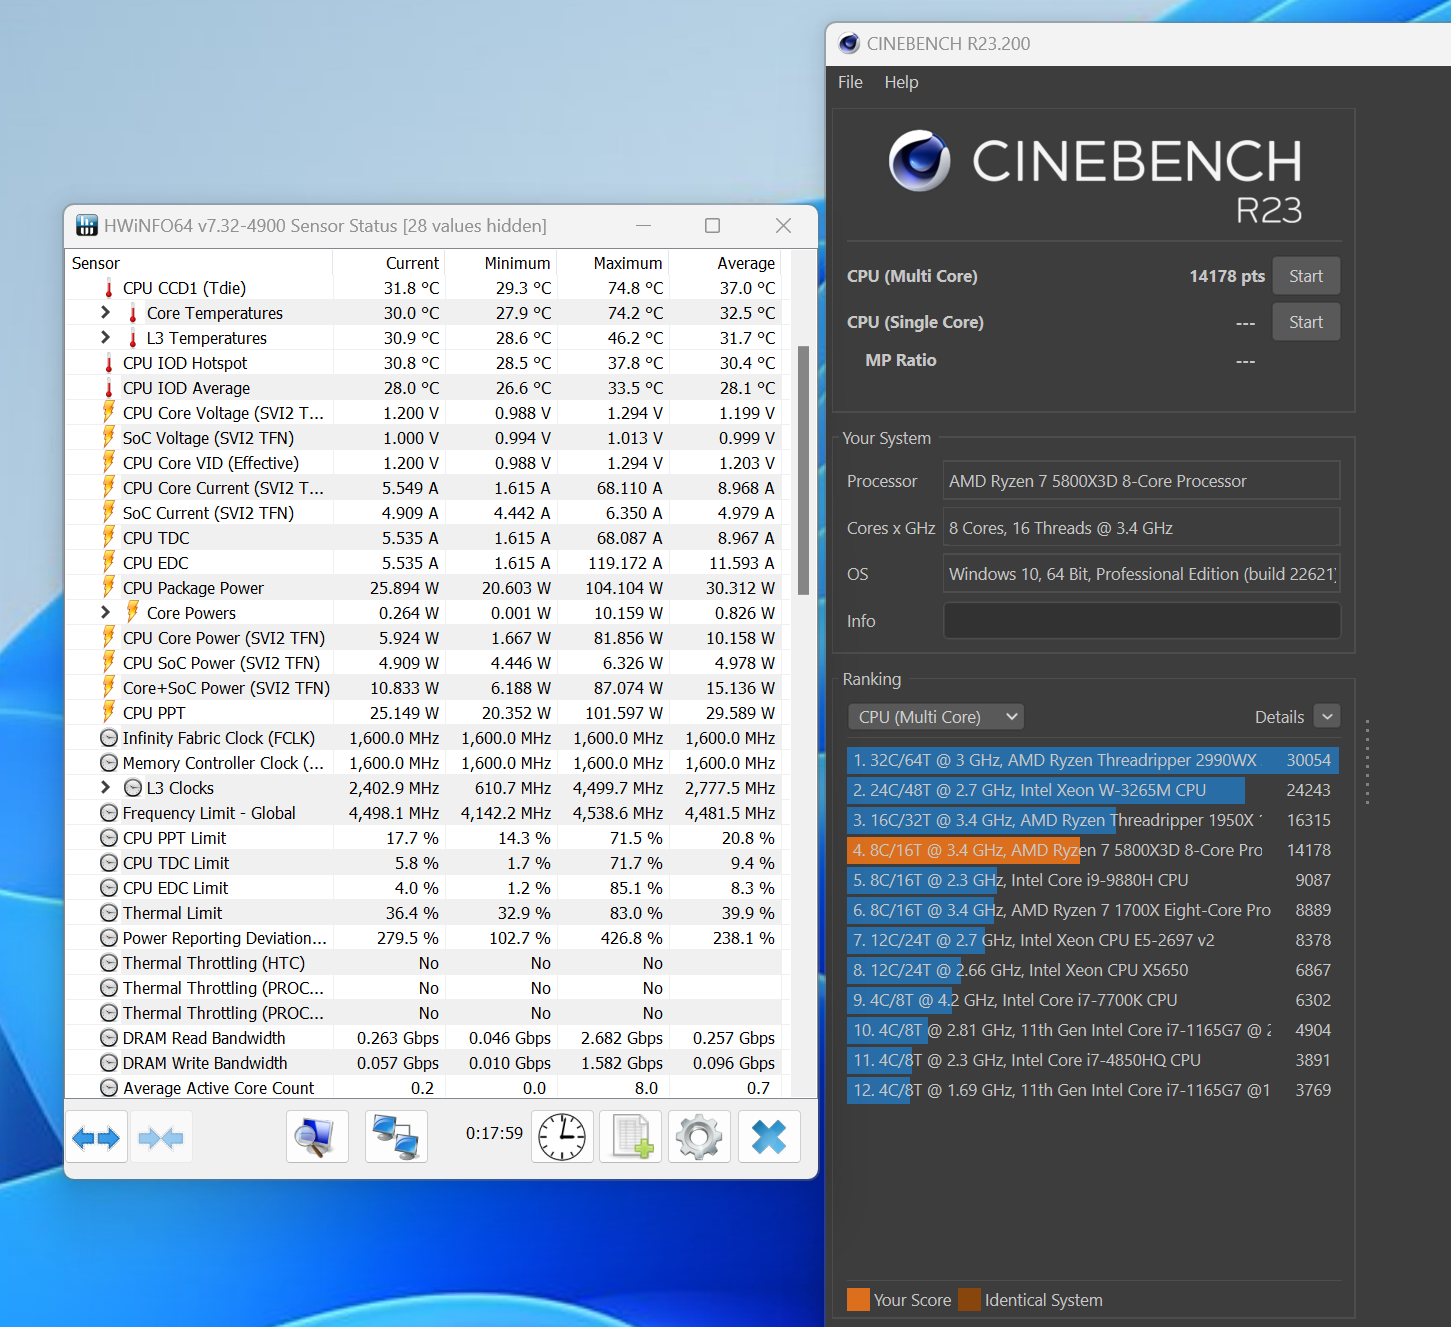The width and height of the screenshot is (1451, 1327).
Task: Click the Processor field with AMD Ryzen 7
Action: 1141,481
